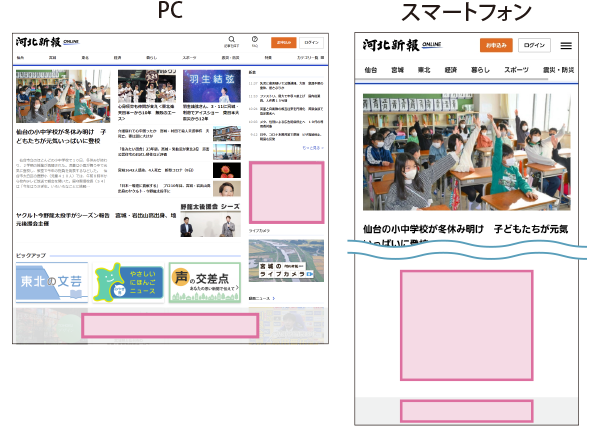Click the ログイン button on PC
Screen dimensions: 590x440
(311, 43)
